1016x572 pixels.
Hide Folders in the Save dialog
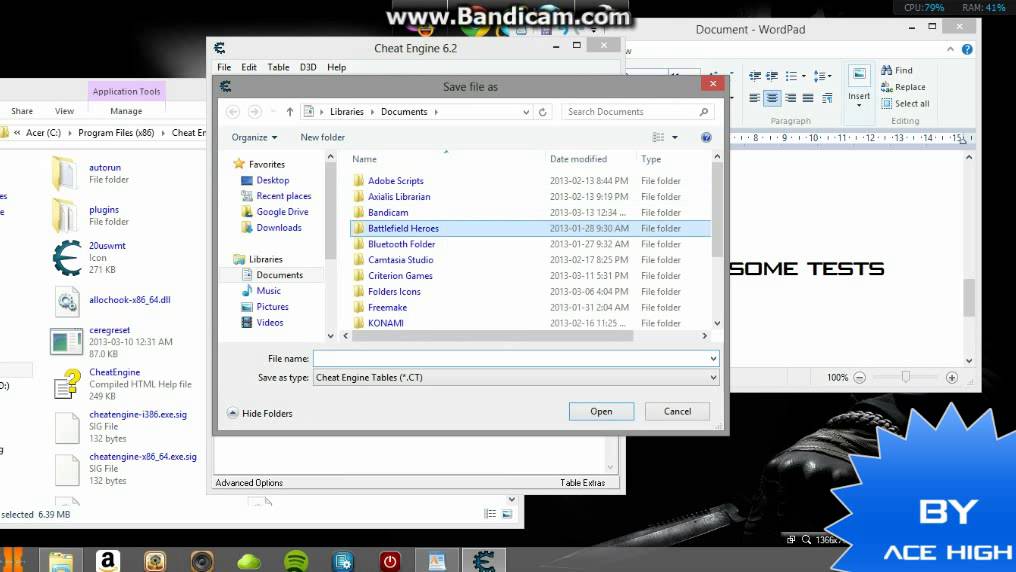(x=260, y=413)
